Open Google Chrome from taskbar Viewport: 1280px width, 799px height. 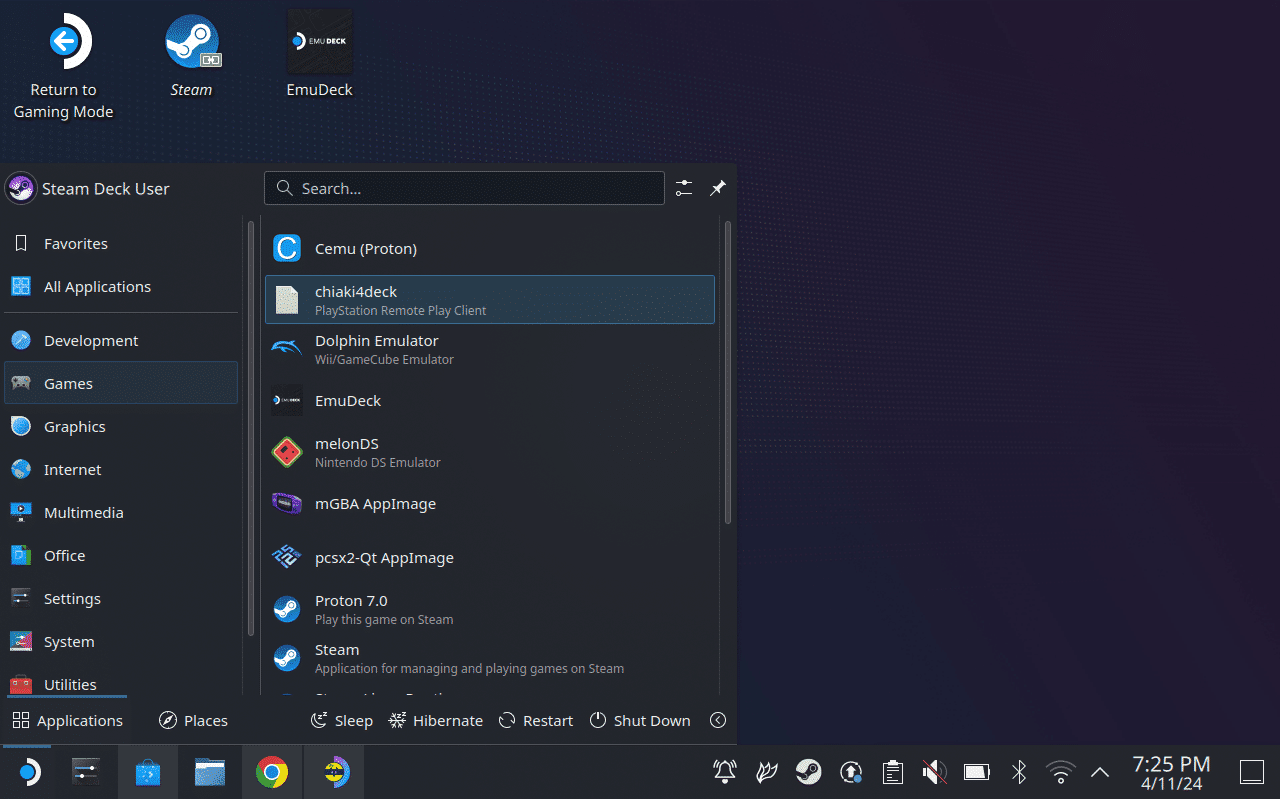pyautogui.click(x=272, y=772)
